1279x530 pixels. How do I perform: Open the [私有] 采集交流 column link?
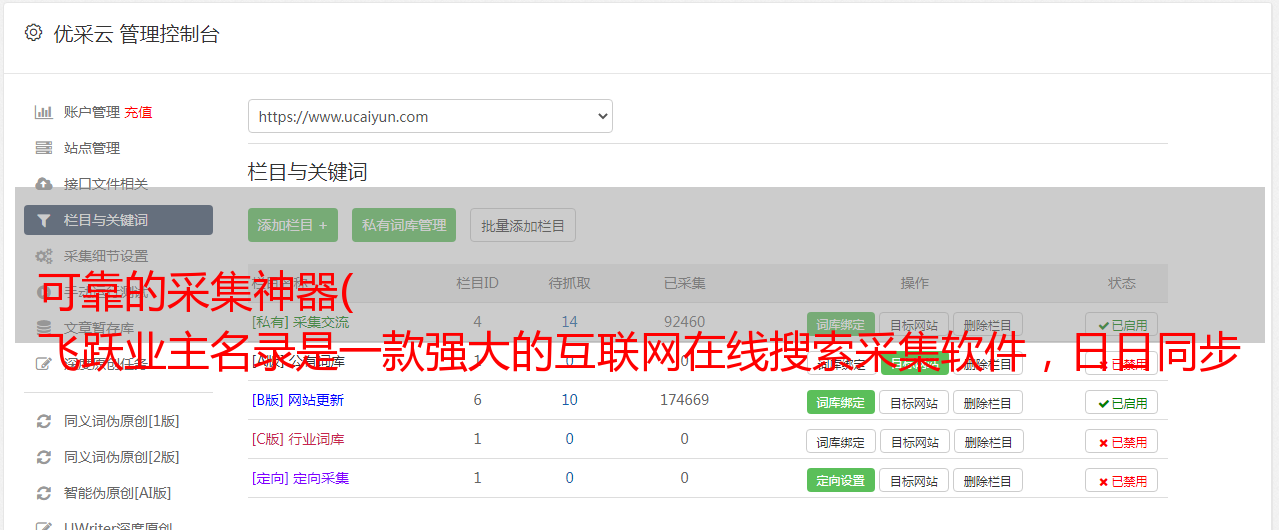coord(301,322)
